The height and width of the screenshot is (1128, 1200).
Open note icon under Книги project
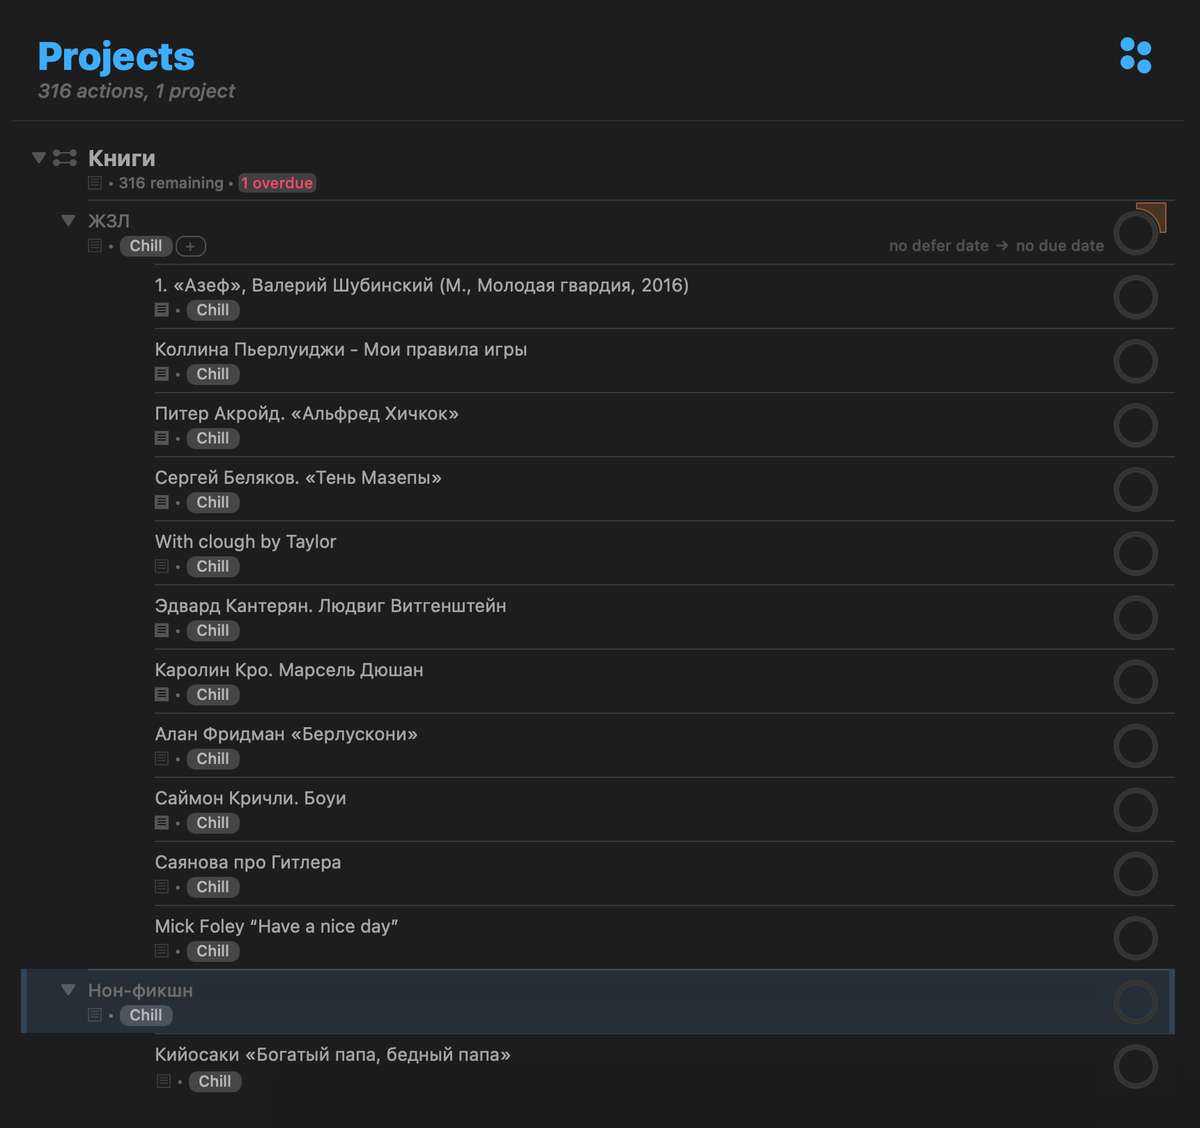coord(95,183)
